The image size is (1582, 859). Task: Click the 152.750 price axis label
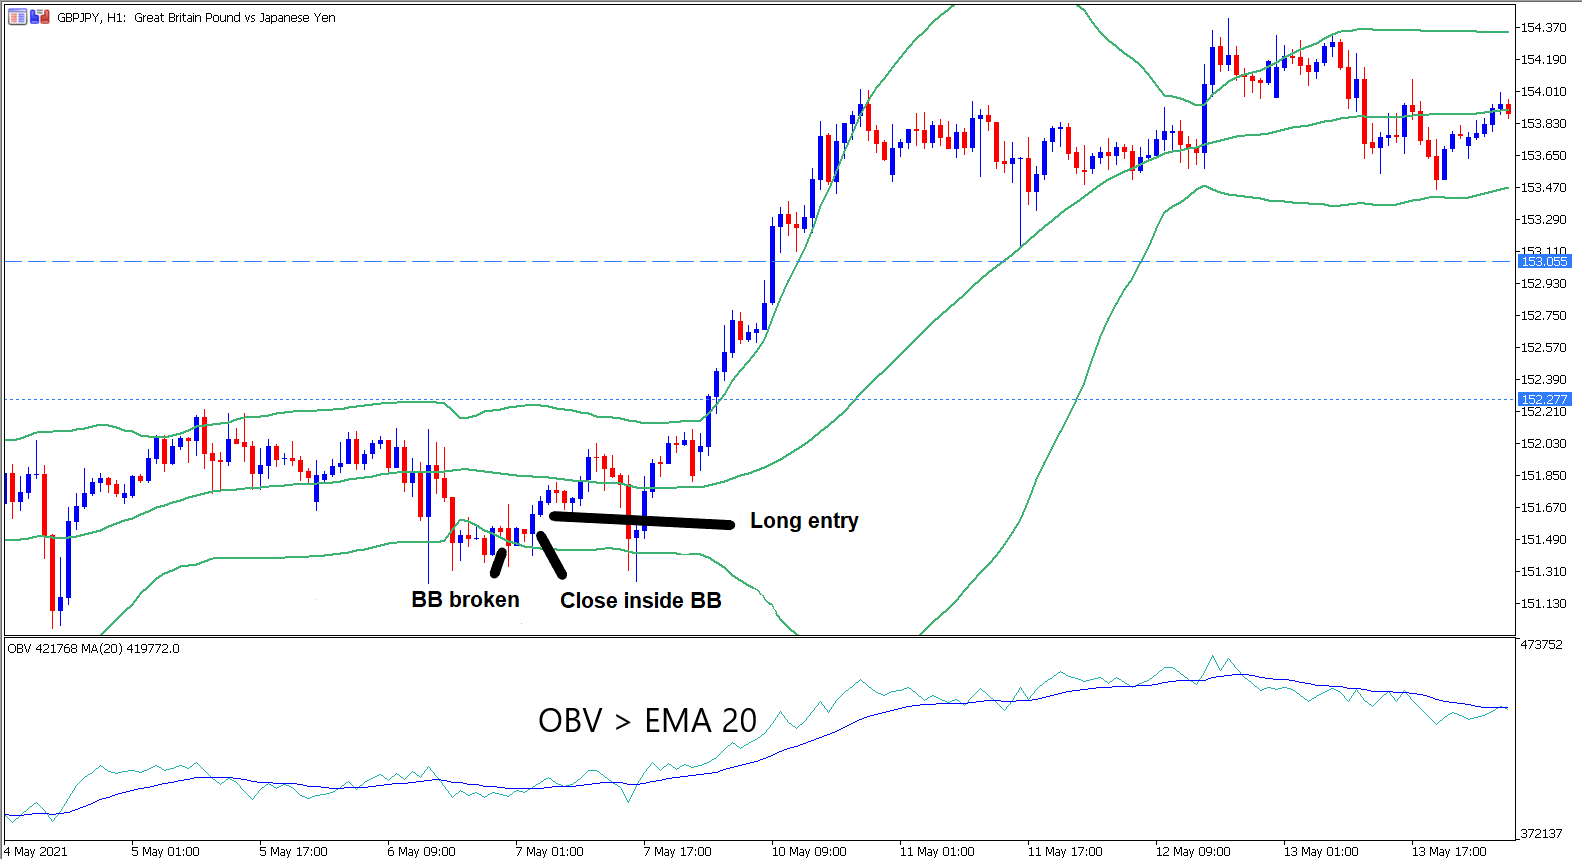click(1543, 315)
